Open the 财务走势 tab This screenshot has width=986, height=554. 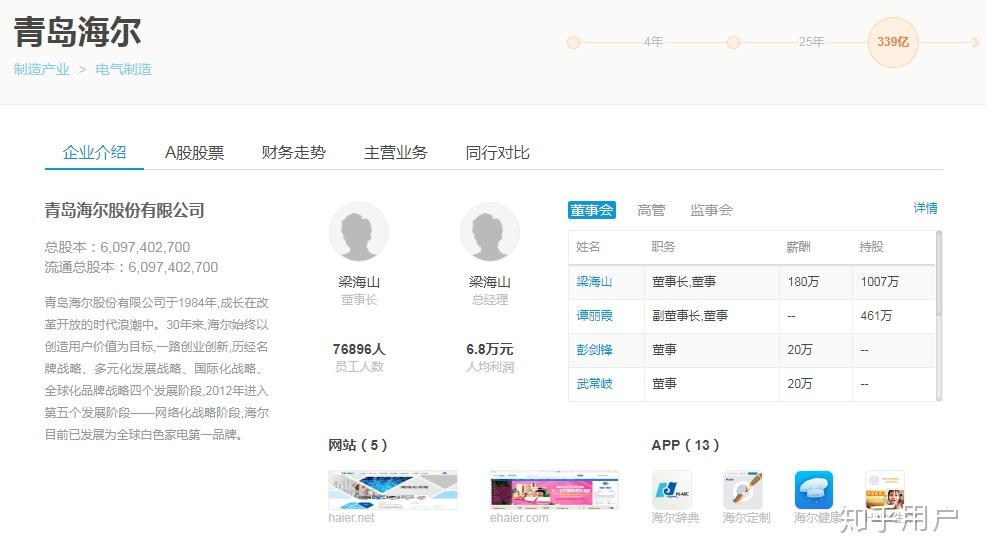click(x=294, y=152)
